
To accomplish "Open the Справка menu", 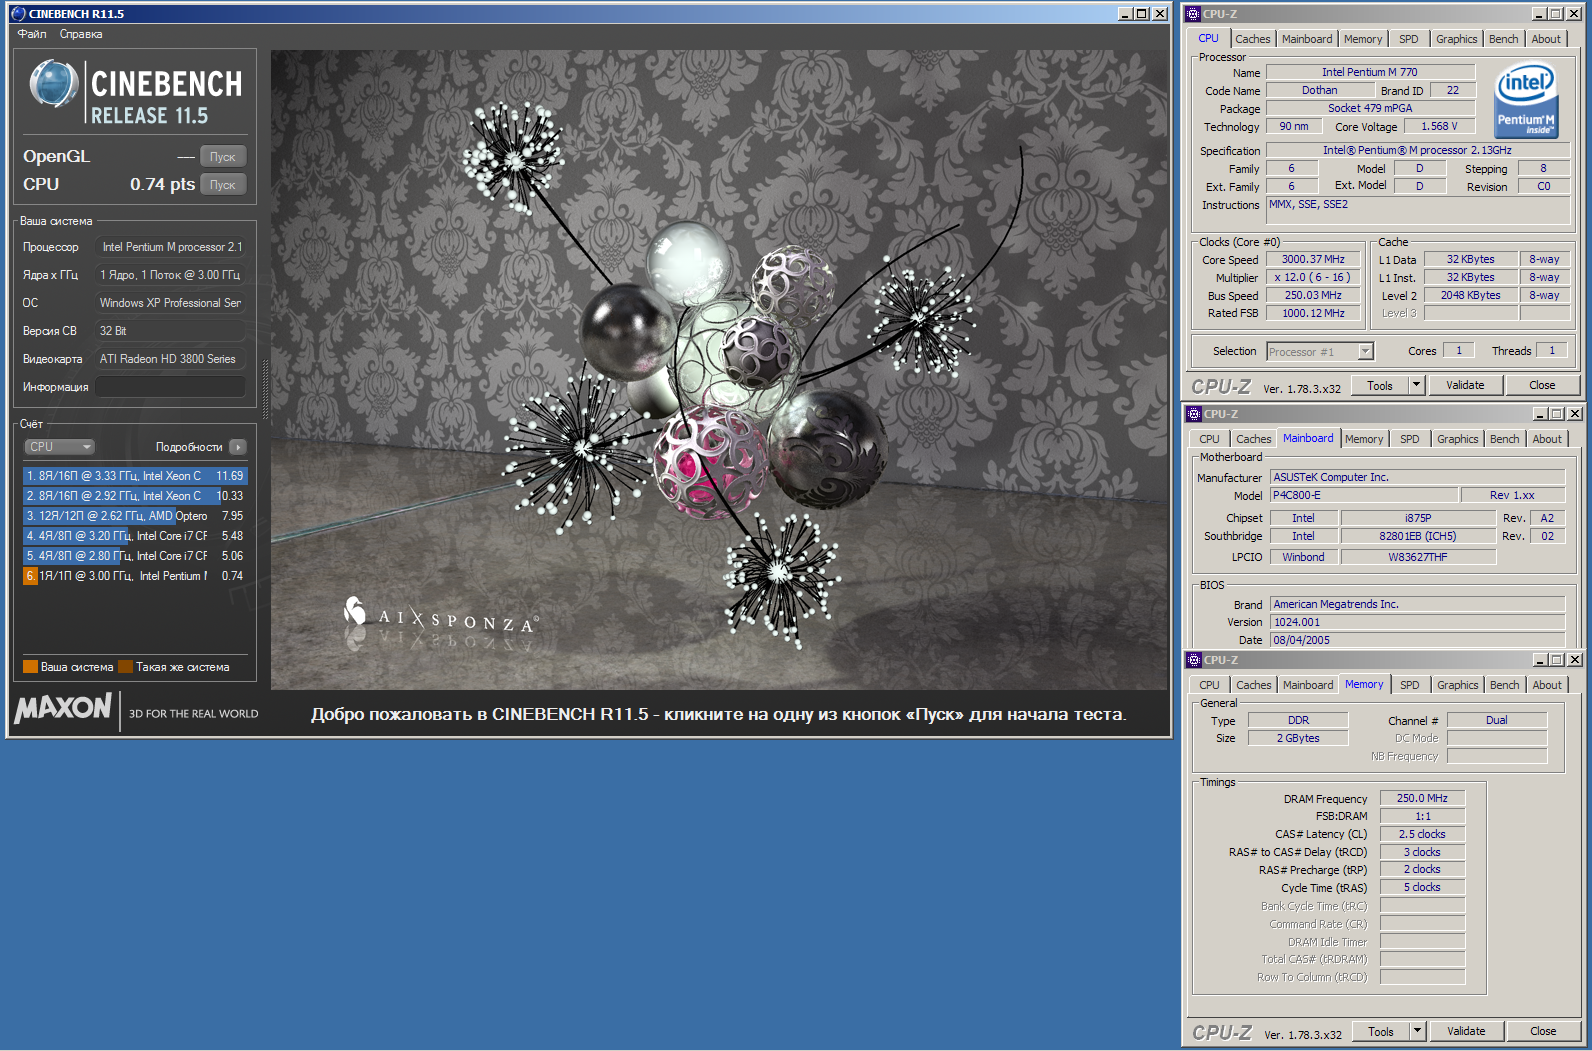I will (x=81, y=34).
